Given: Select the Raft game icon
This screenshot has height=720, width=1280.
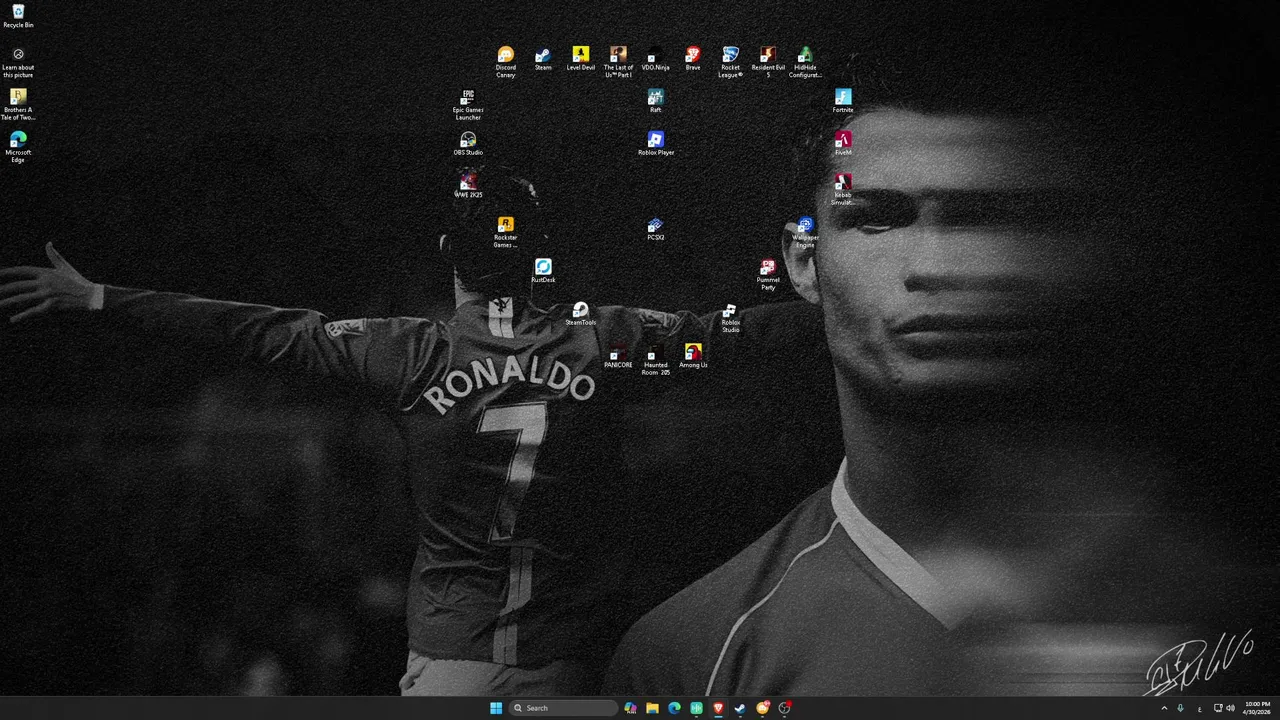Looking at the screenshot, I should click(656, 101).
